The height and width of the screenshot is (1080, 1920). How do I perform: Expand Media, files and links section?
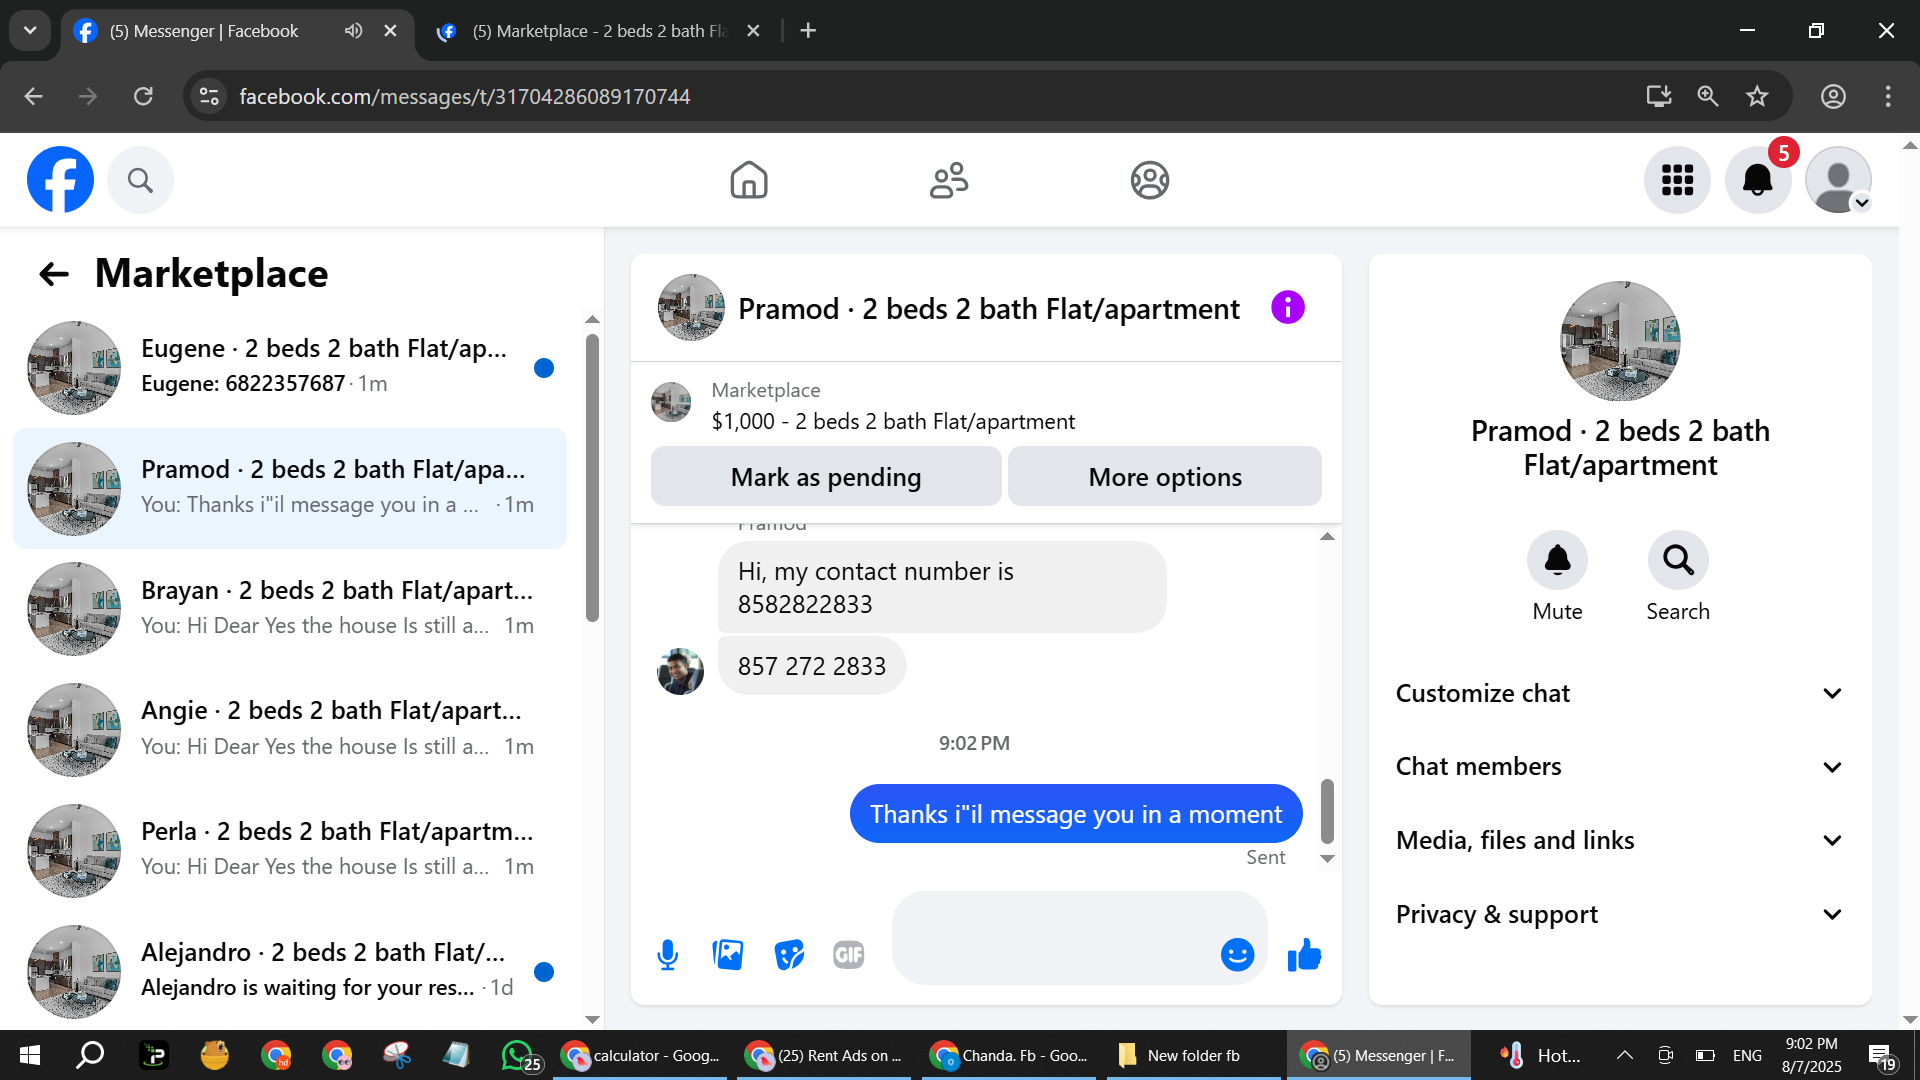[1620, 841]
